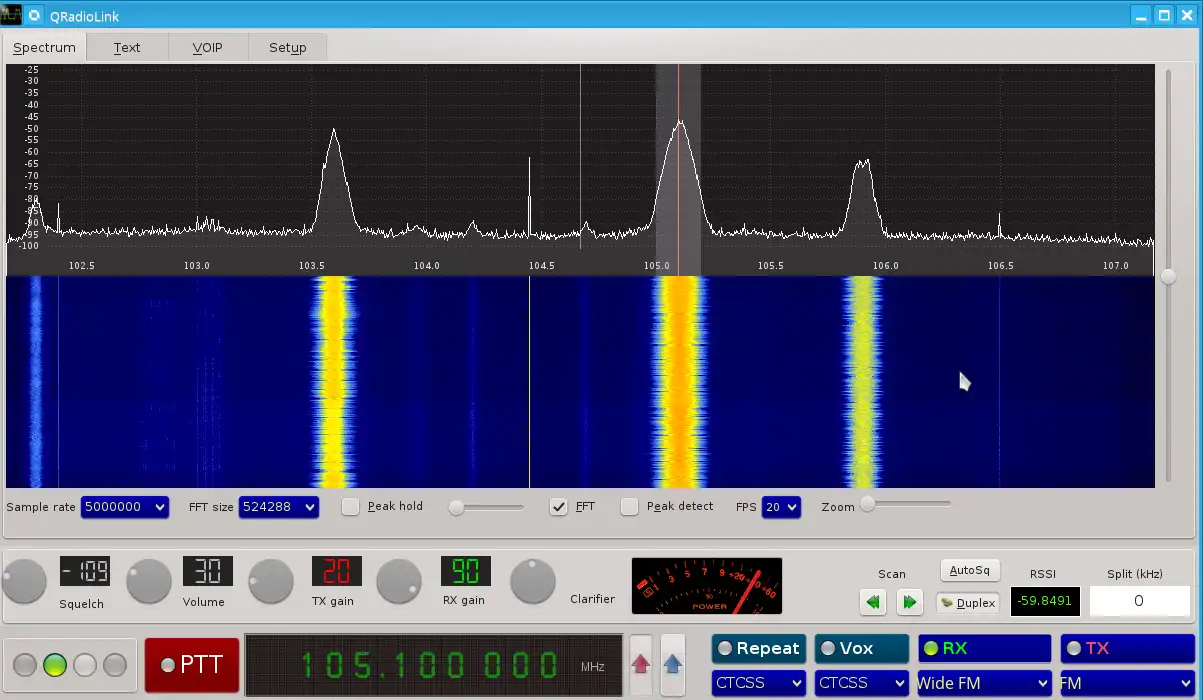This screenshot has width=1203, height=700.
Task: Click the Split (kHz) input field
Action: (x=1138, y=601)
